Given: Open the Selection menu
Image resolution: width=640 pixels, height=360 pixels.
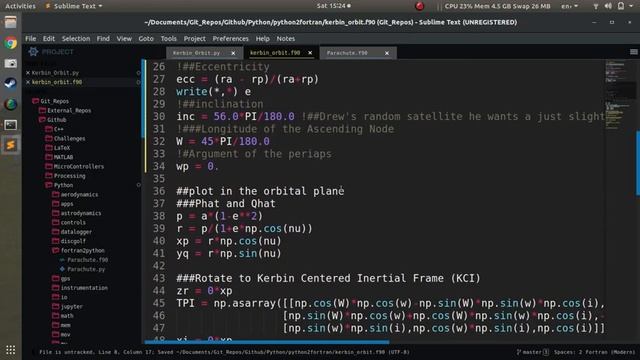Looking at the screenshot, I should click(x=76, y=38).
